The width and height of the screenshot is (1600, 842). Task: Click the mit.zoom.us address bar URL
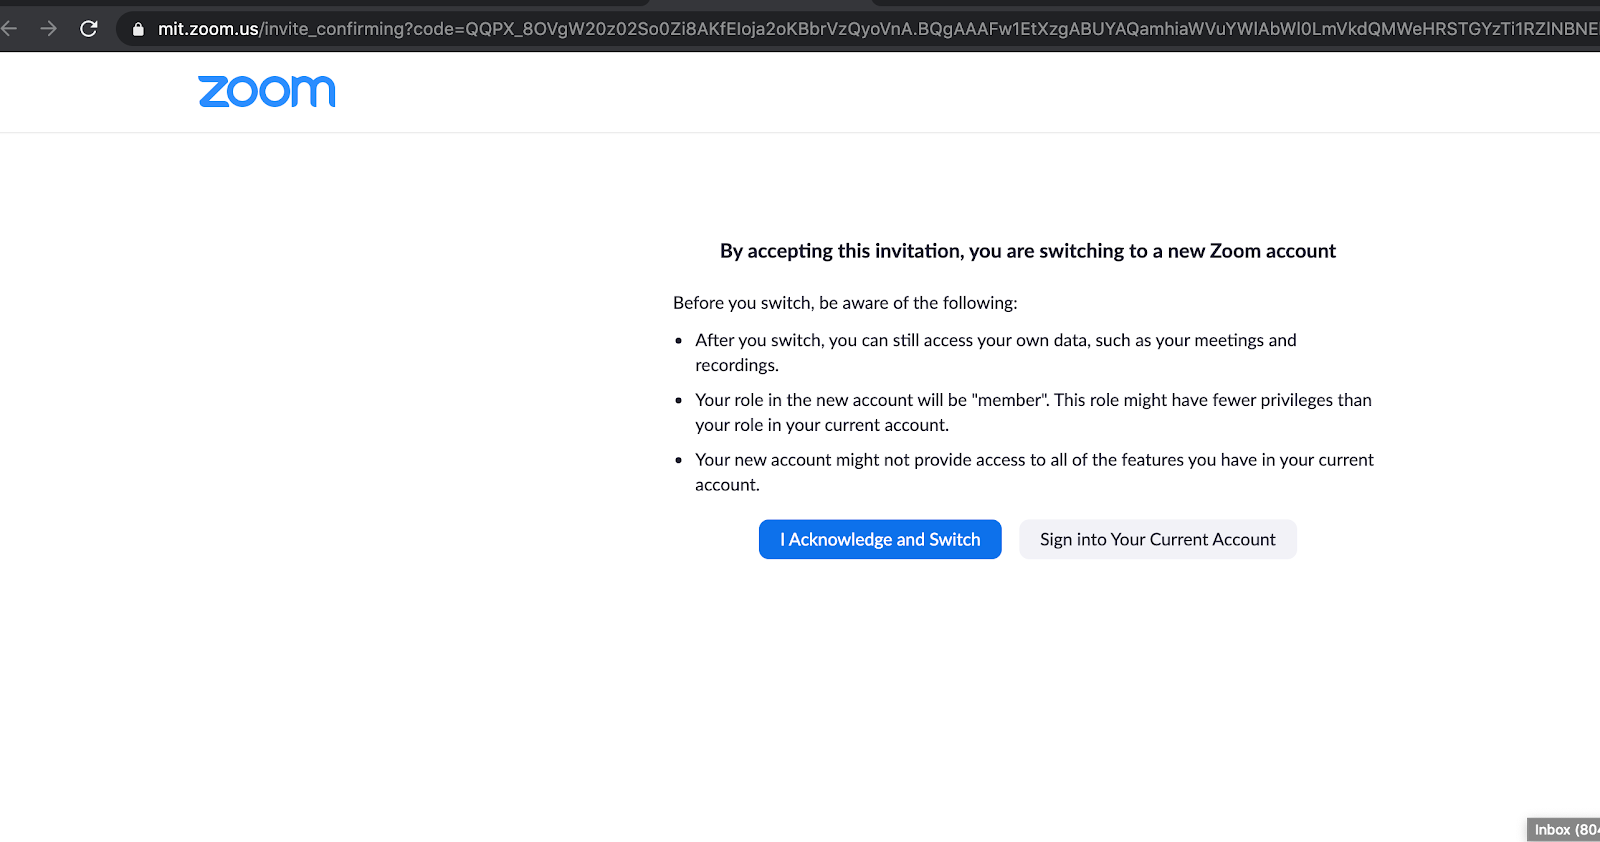[877, 29]
